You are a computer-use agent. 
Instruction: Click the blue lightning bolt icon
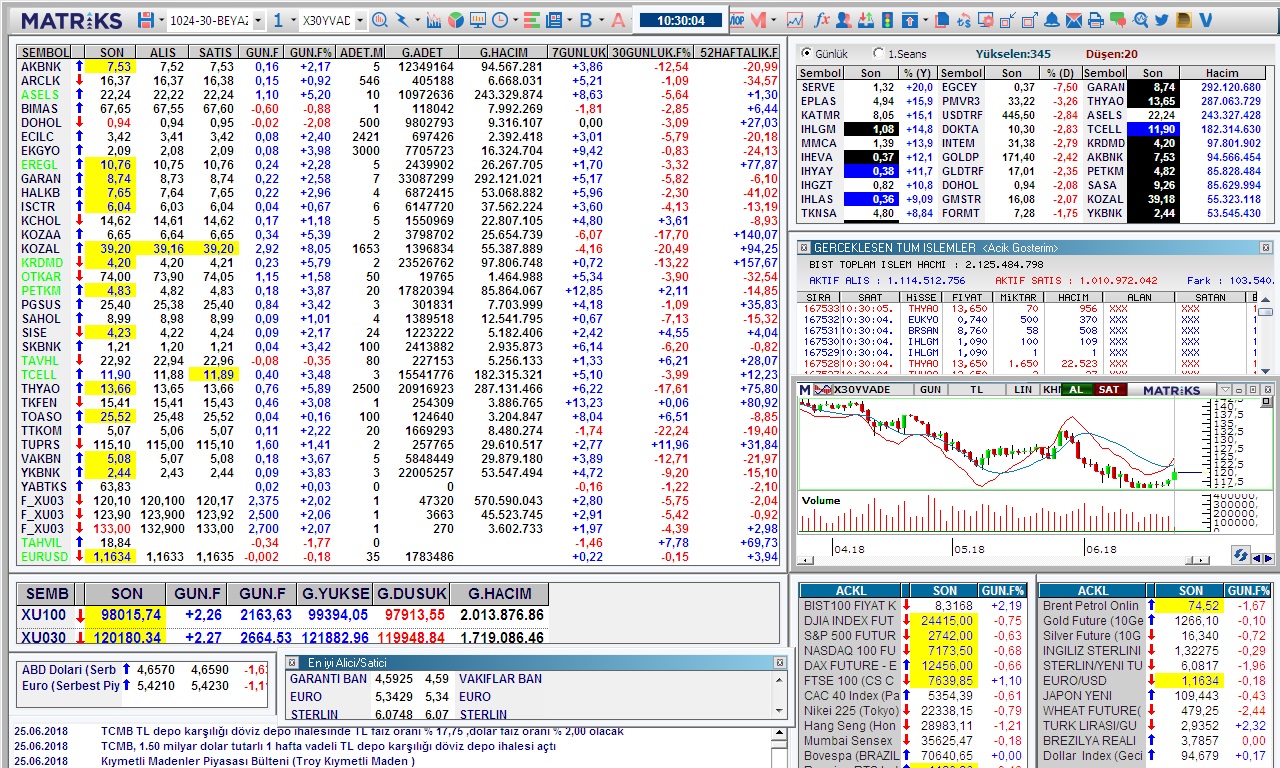pyautogui.click(x=402, y=20)
